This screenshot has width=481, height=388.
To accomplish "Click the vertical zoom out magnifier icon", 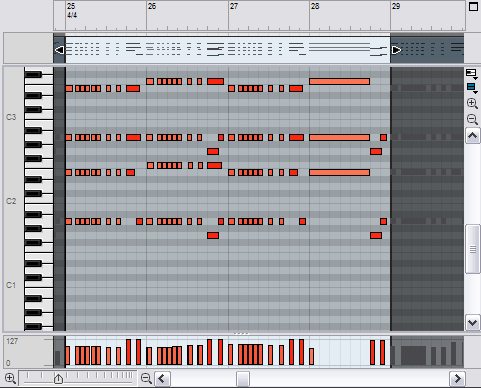I will click(472, 119).
